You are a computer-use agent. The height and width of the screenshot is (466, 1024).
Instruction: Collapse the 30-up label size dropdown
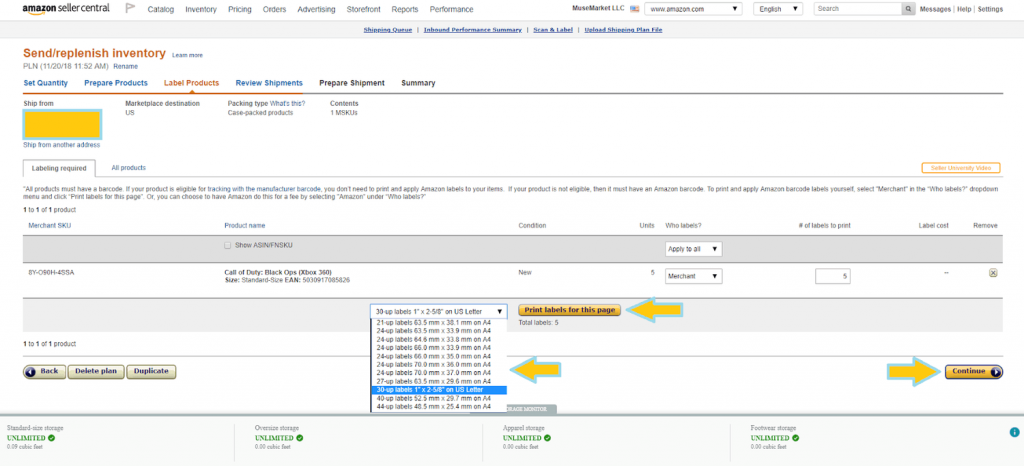(x=439, y=311)
